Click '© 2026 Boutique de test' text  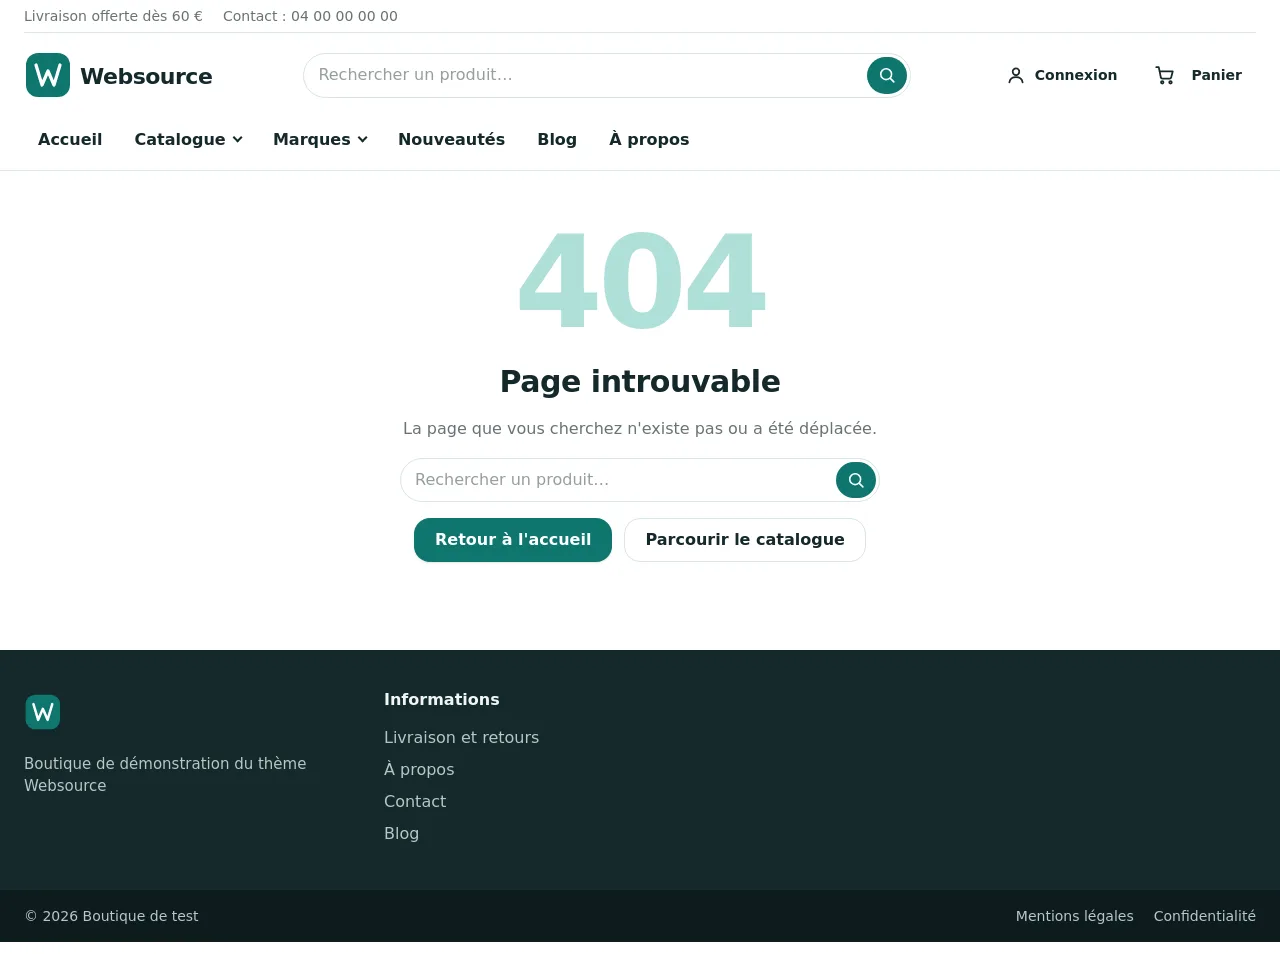[111, 916]
